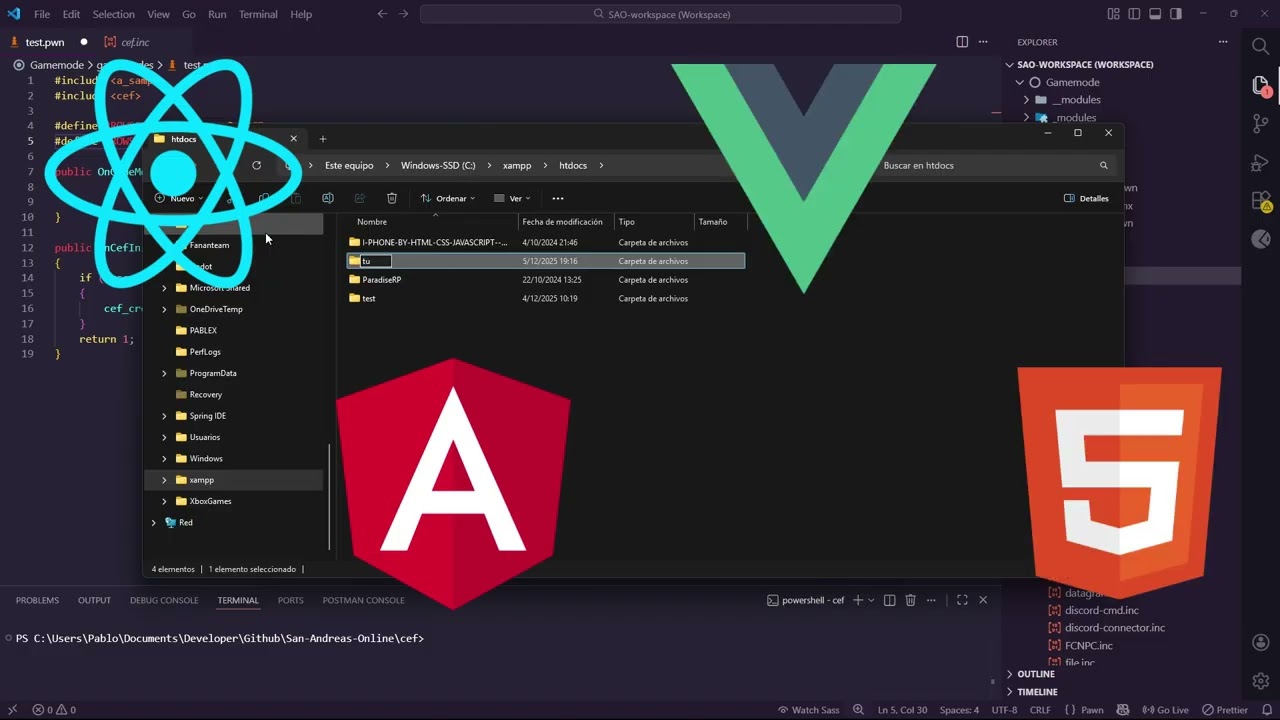
Task: Toggle the bottom panel layout
Action: coord(1155,14)
